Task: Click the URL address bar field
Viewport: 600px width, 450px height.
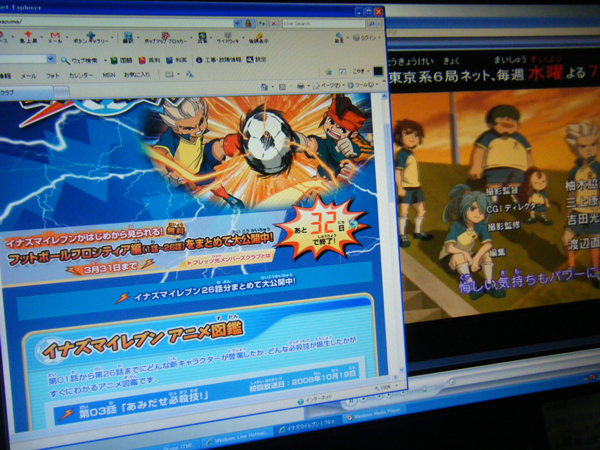Action: point(116,22)
